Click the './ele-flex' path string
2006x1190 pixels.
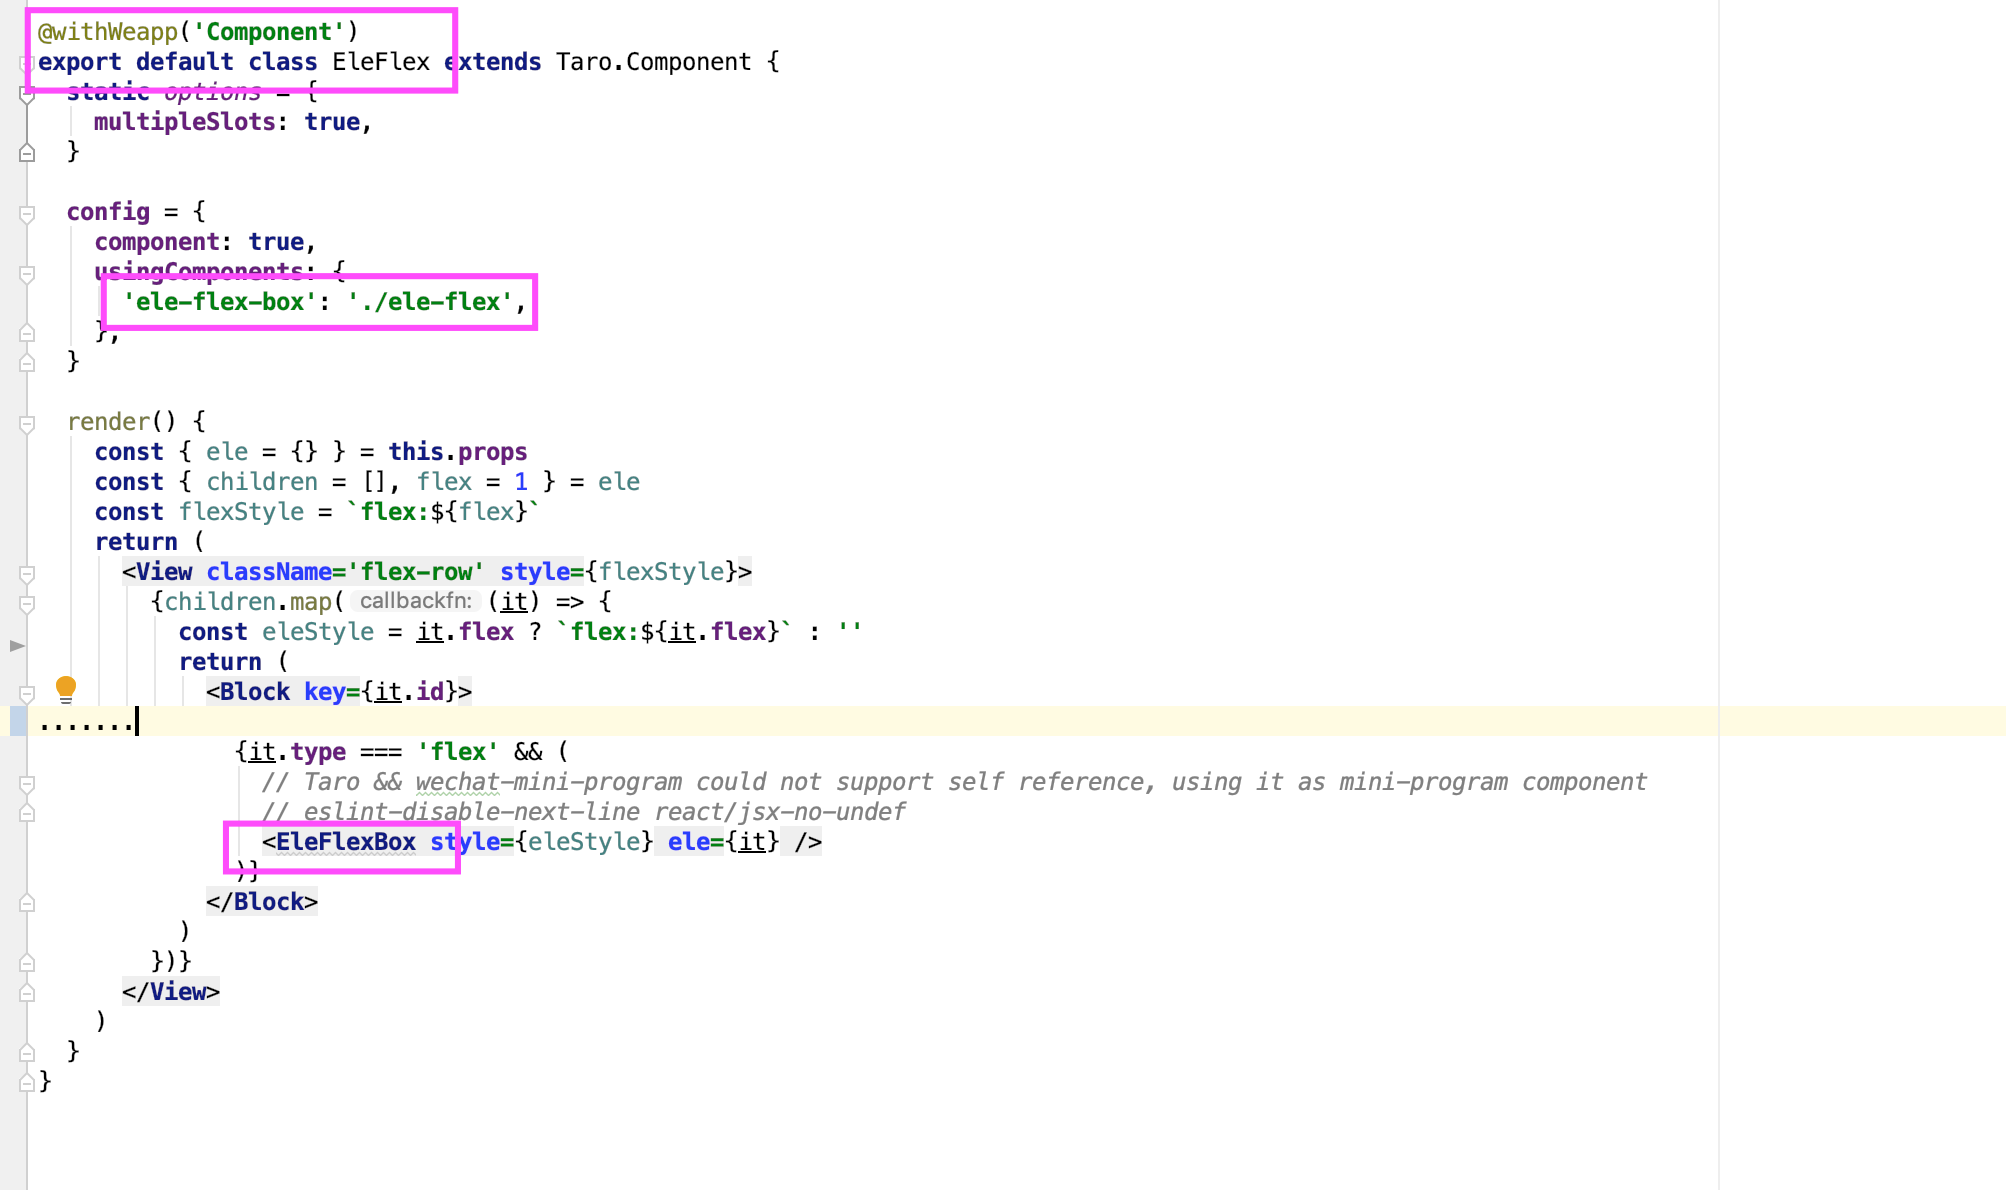(430, 302)
